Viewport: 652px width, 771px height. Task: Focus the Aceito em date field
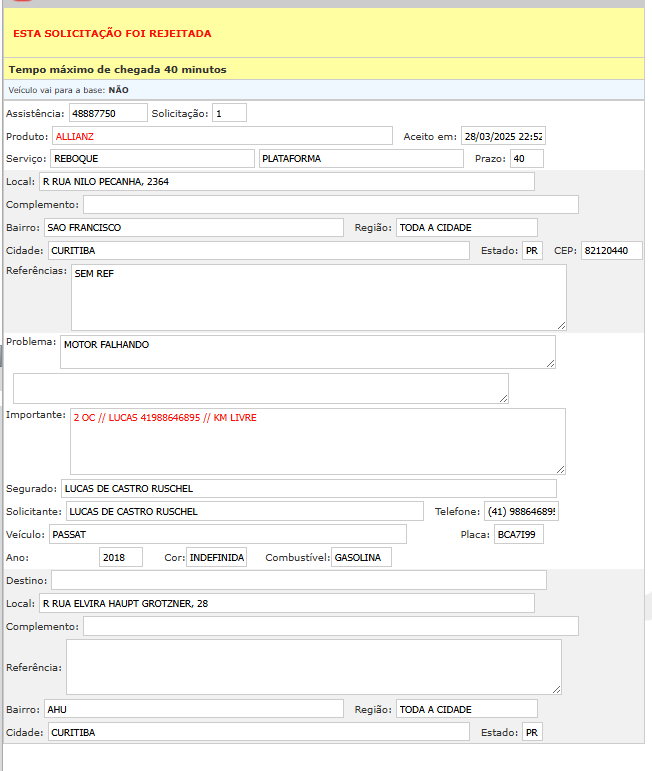[x=502, y=136]
